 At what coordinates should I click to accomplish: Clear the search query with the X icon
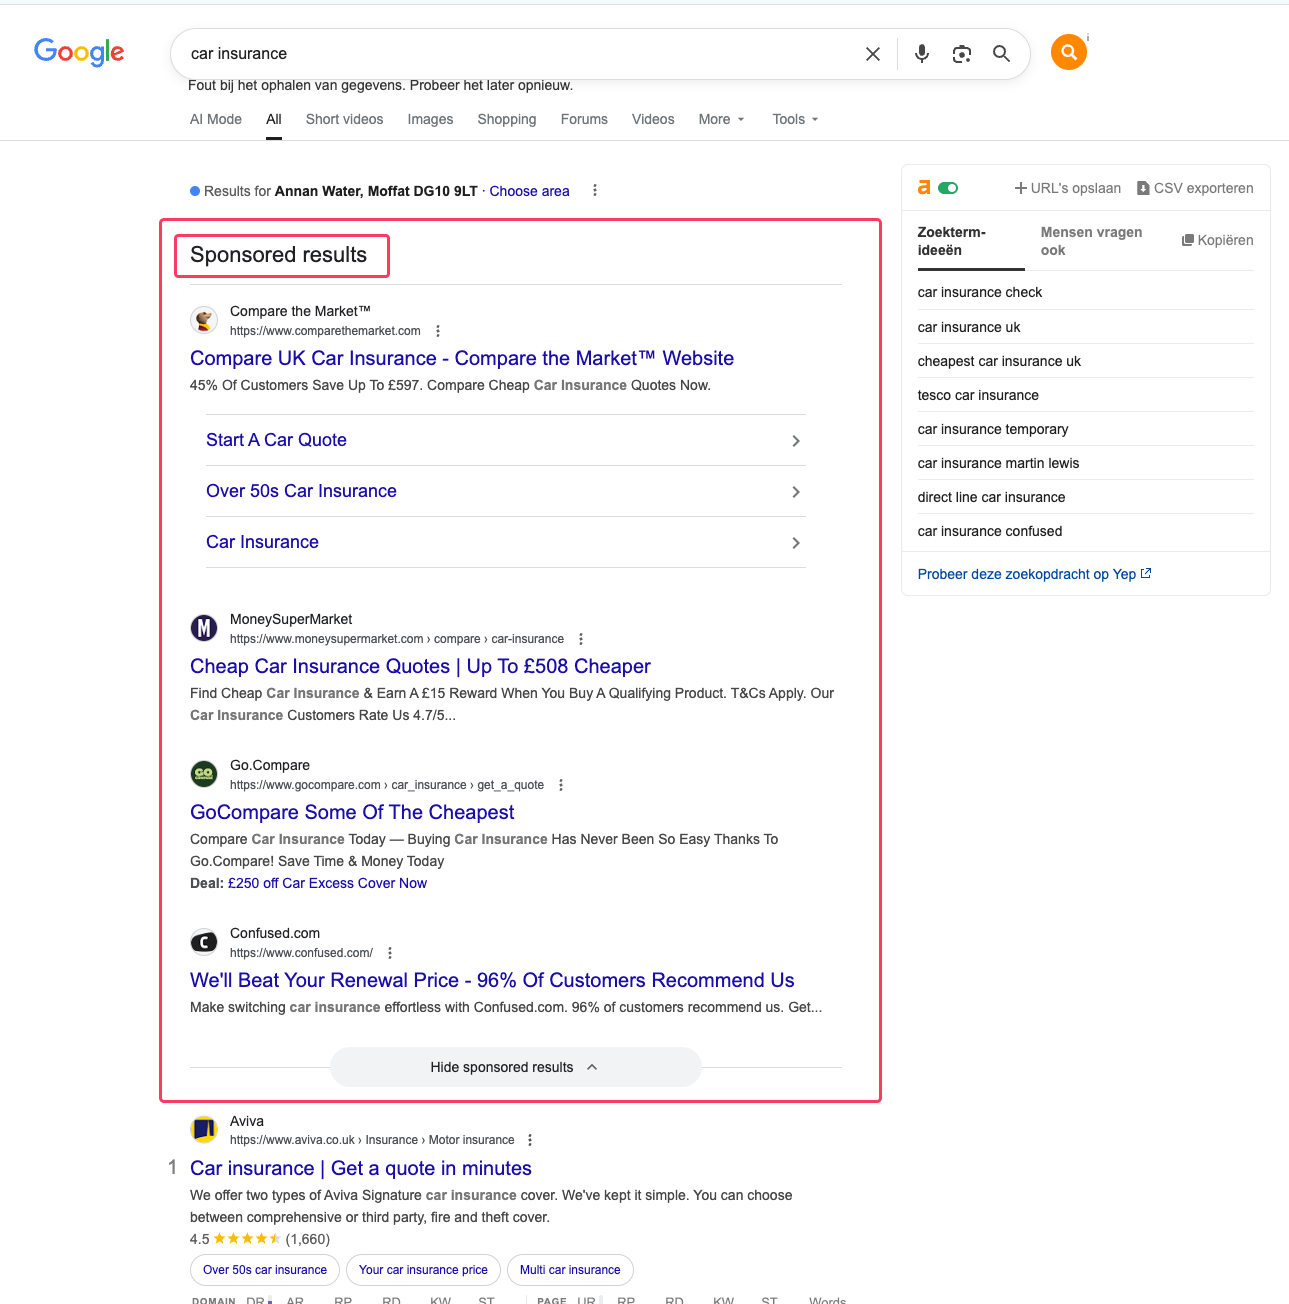coord(872,53)
